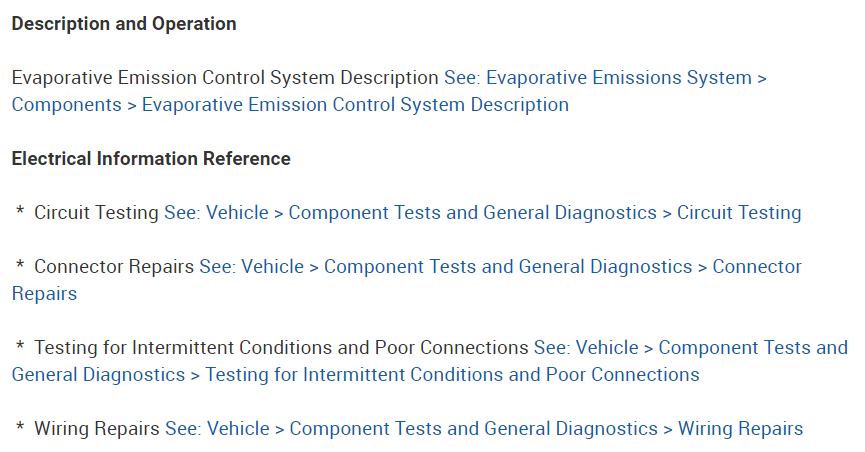Click black 'Testing for Intermittent Conditions and Poor Connections' label
This screenshot has height=452, width=865.
click(281, 348)
